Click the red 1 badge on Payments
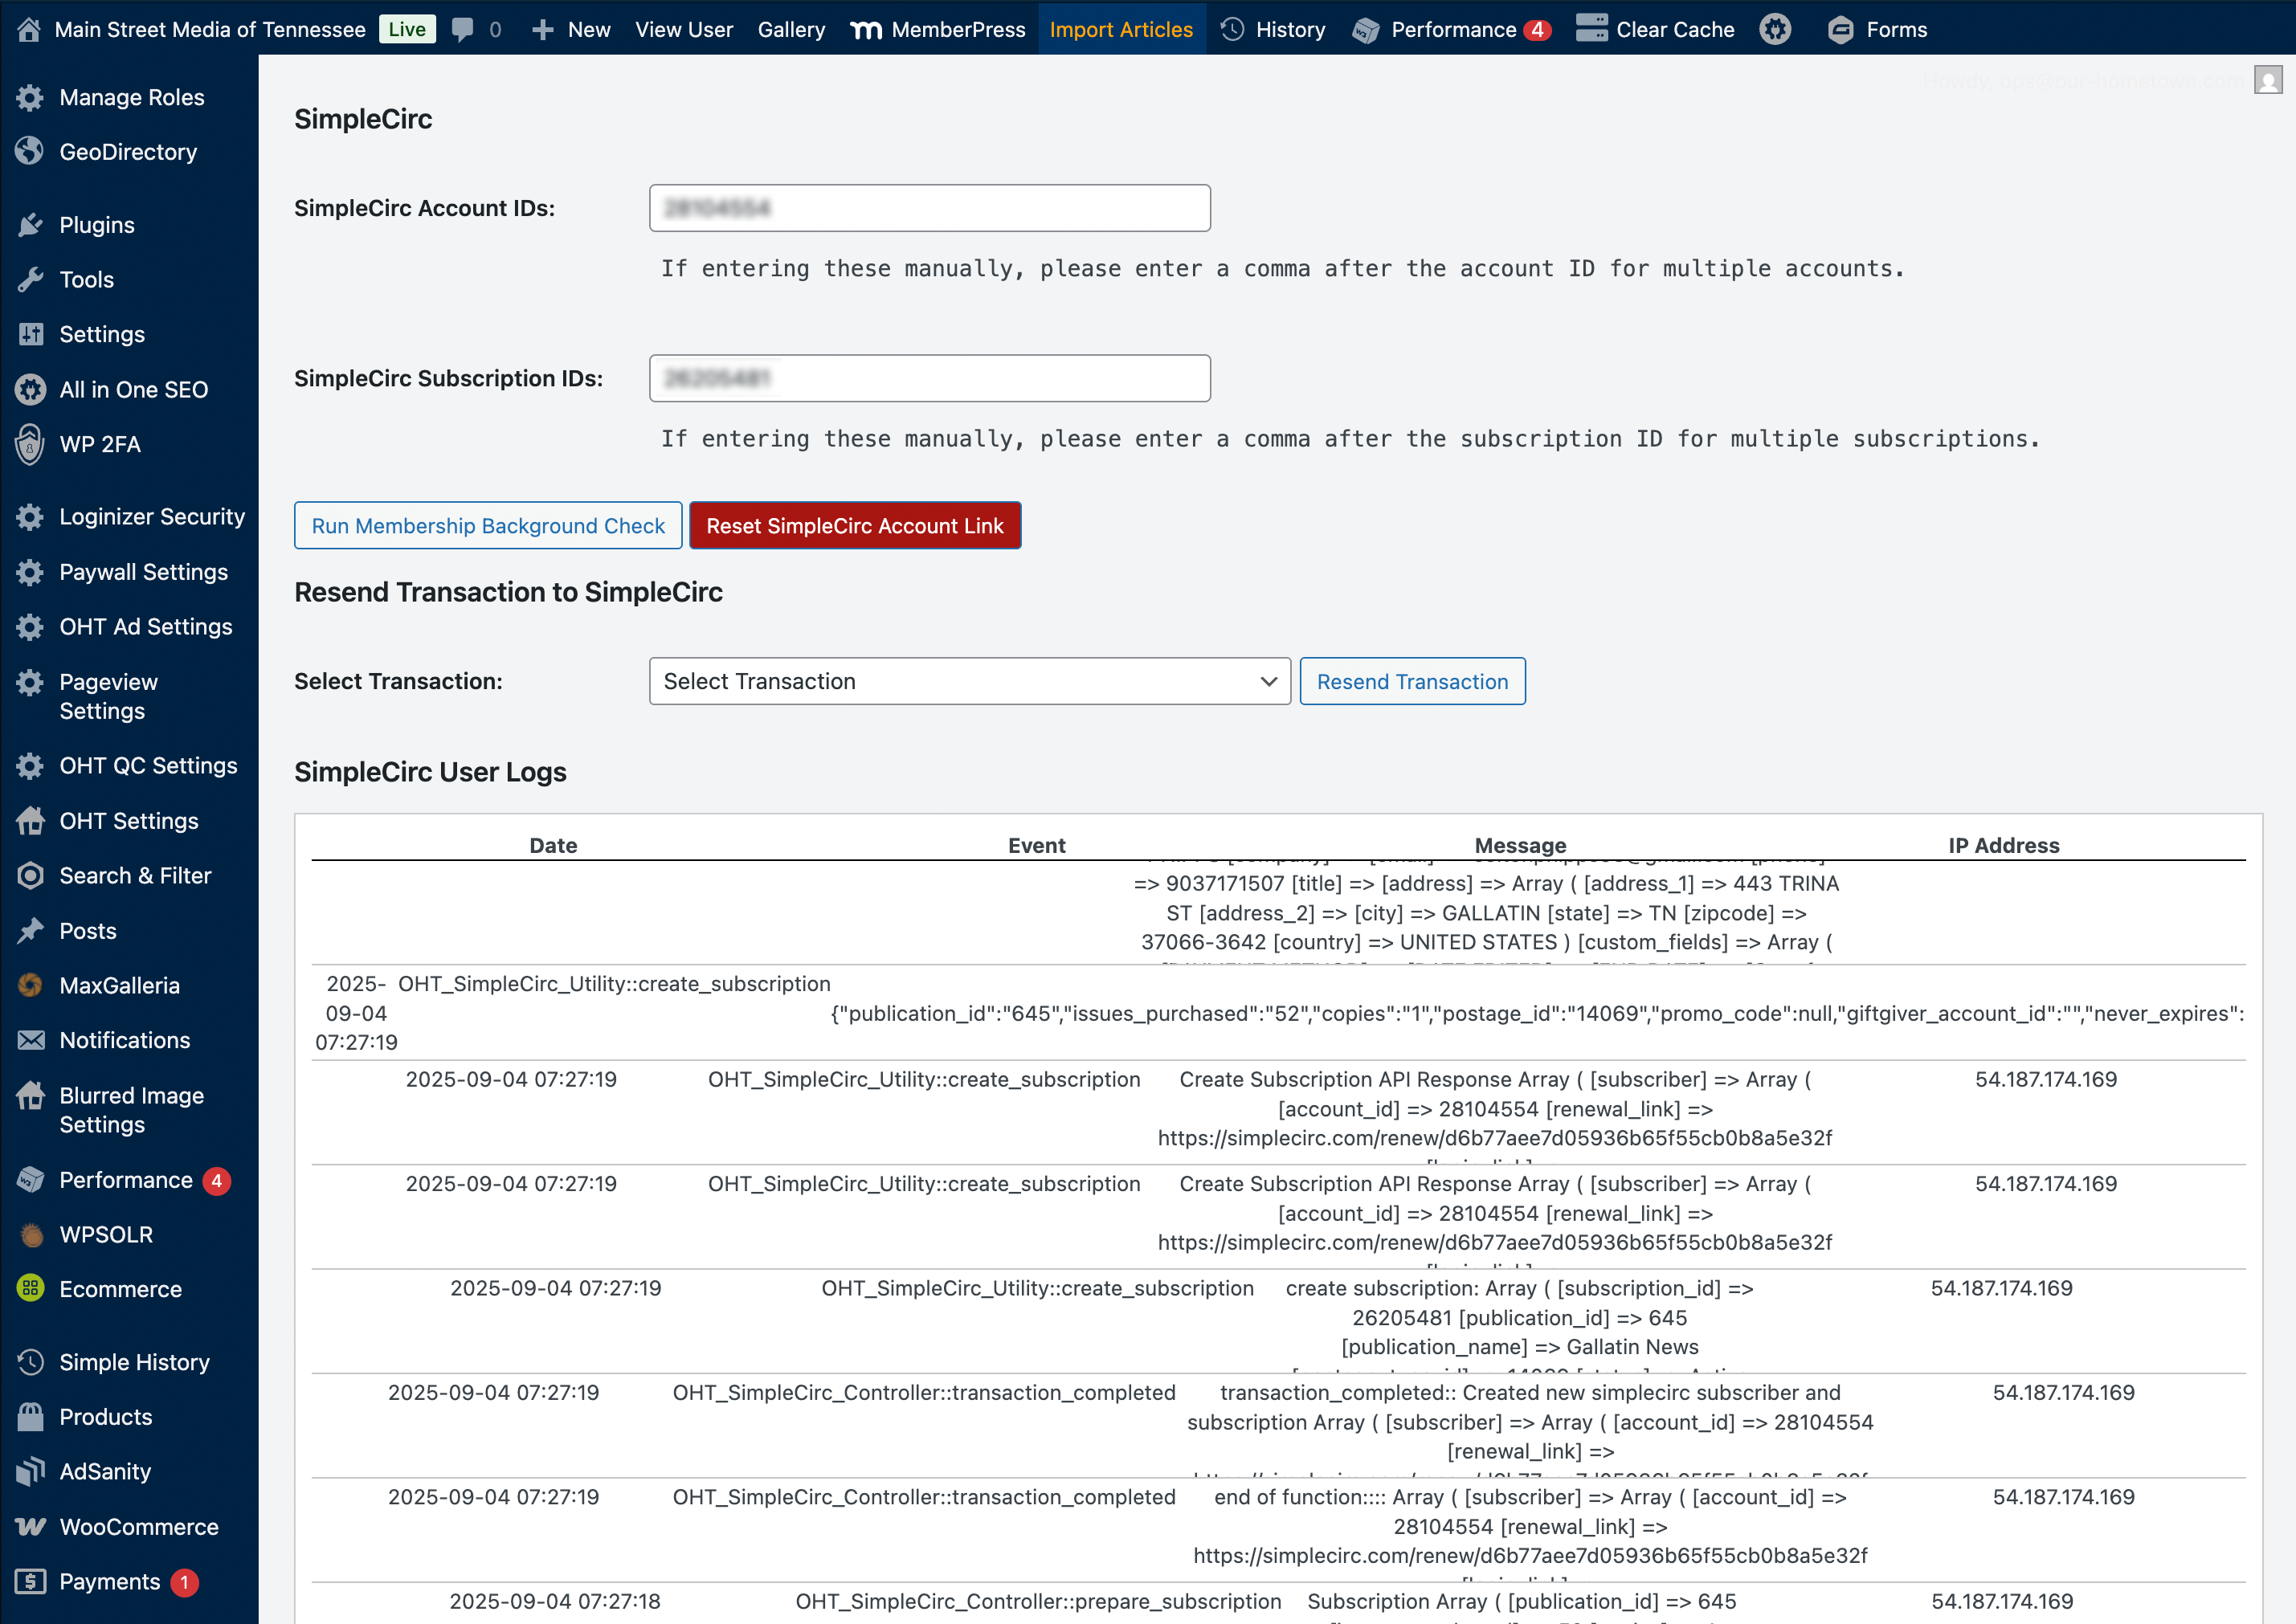 tap(184, 1582)
